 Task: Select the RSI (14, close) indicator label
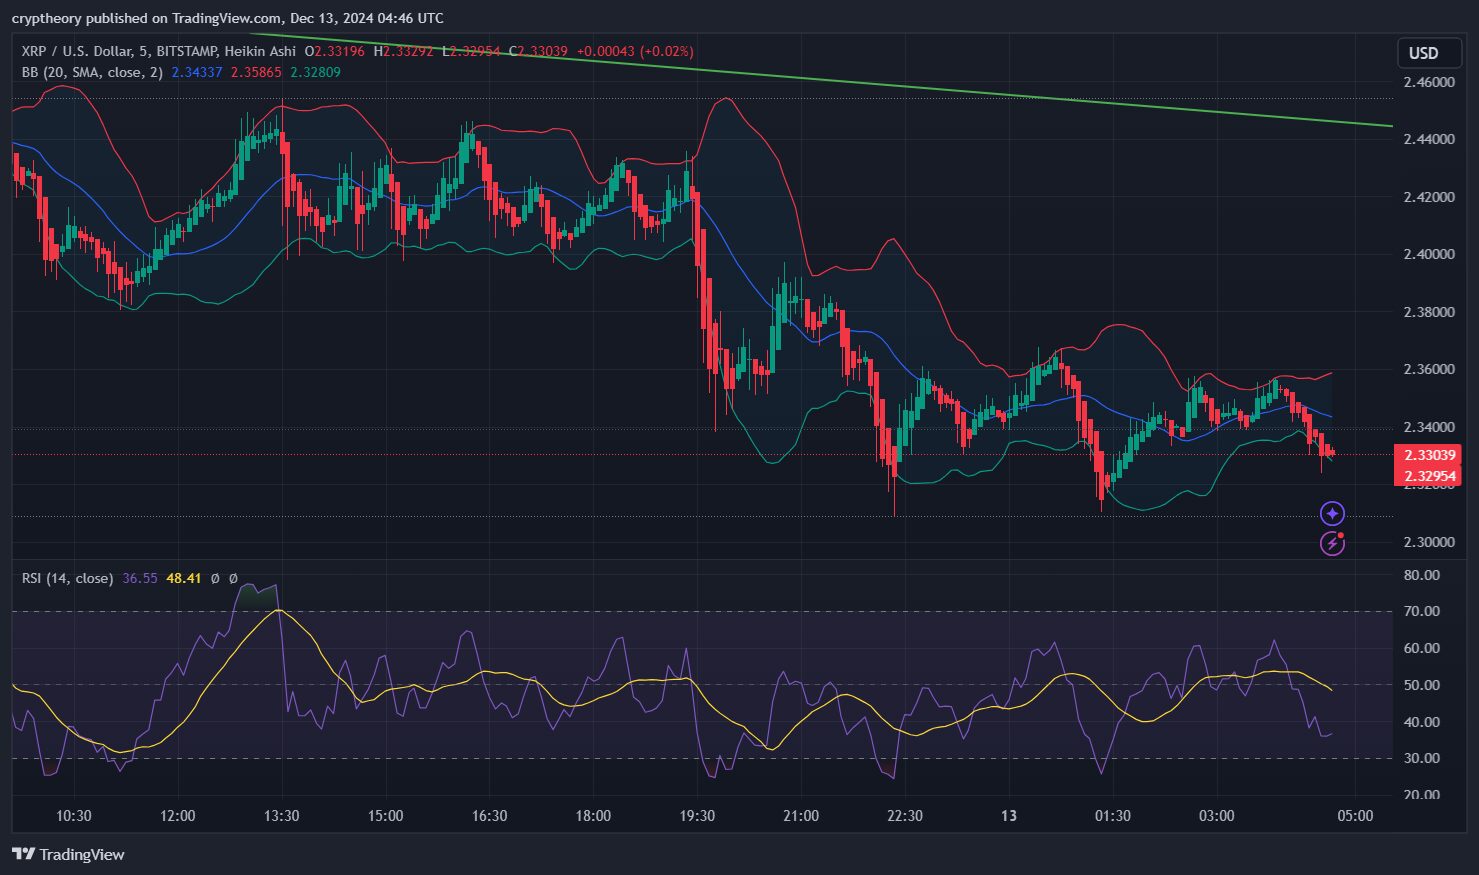coord(68,578)
